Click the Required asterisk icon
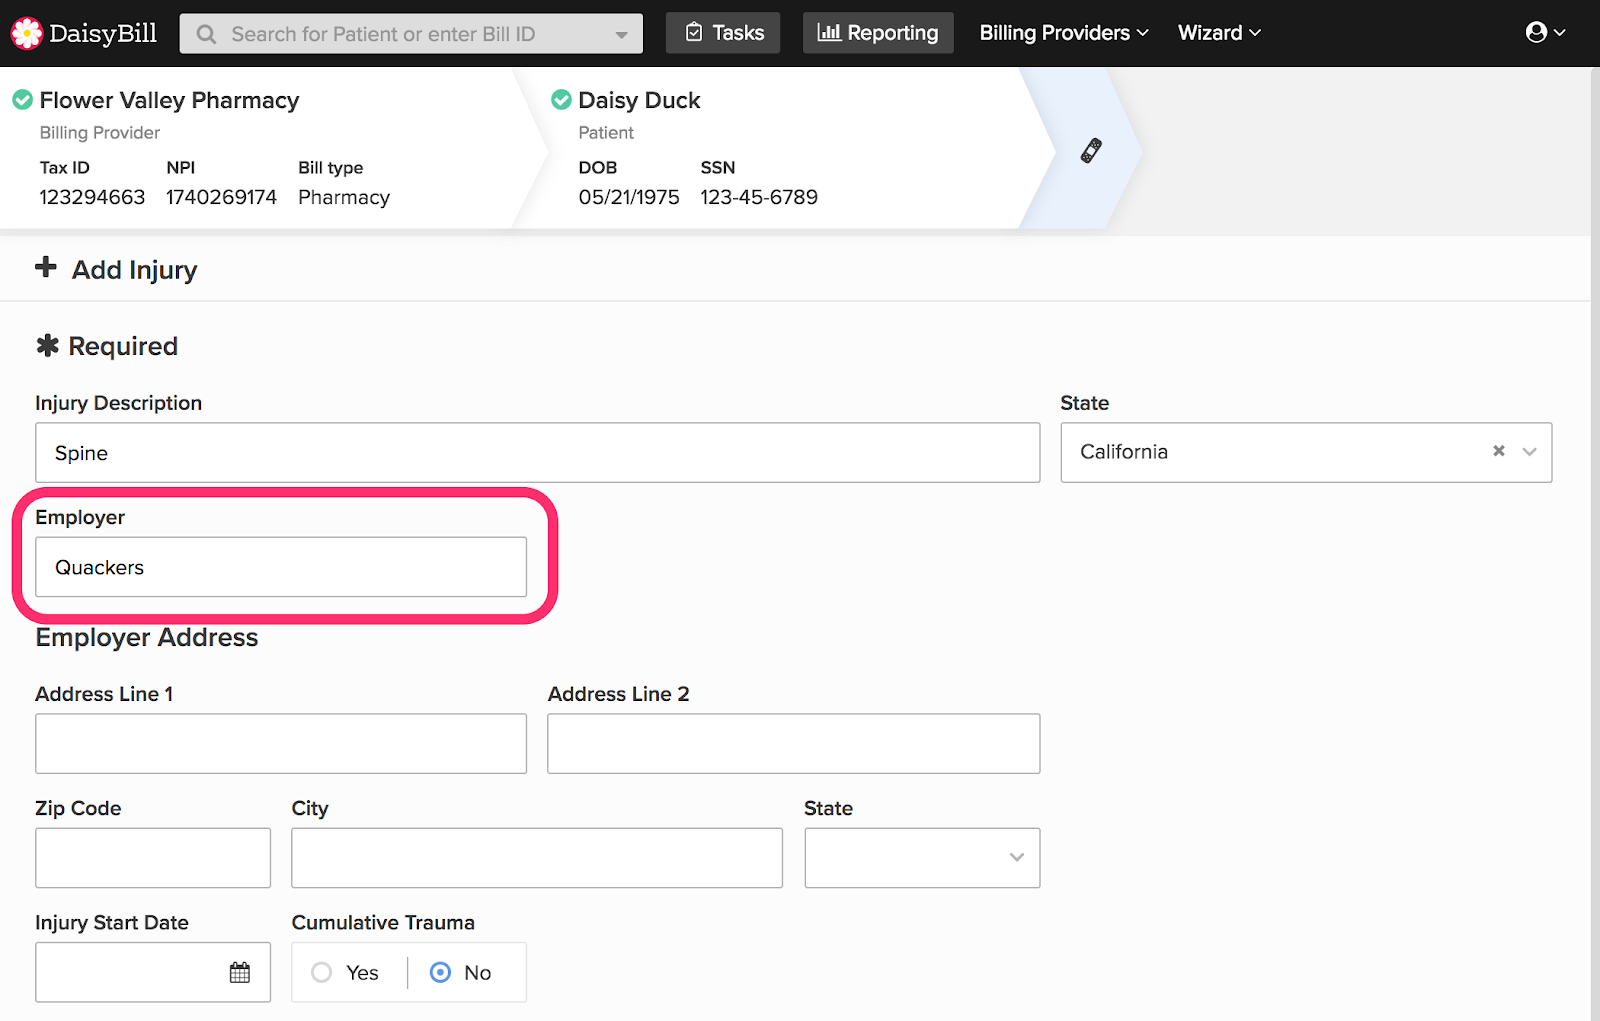The height and width of the screenshot is (1021, 1600). point(47,346)
